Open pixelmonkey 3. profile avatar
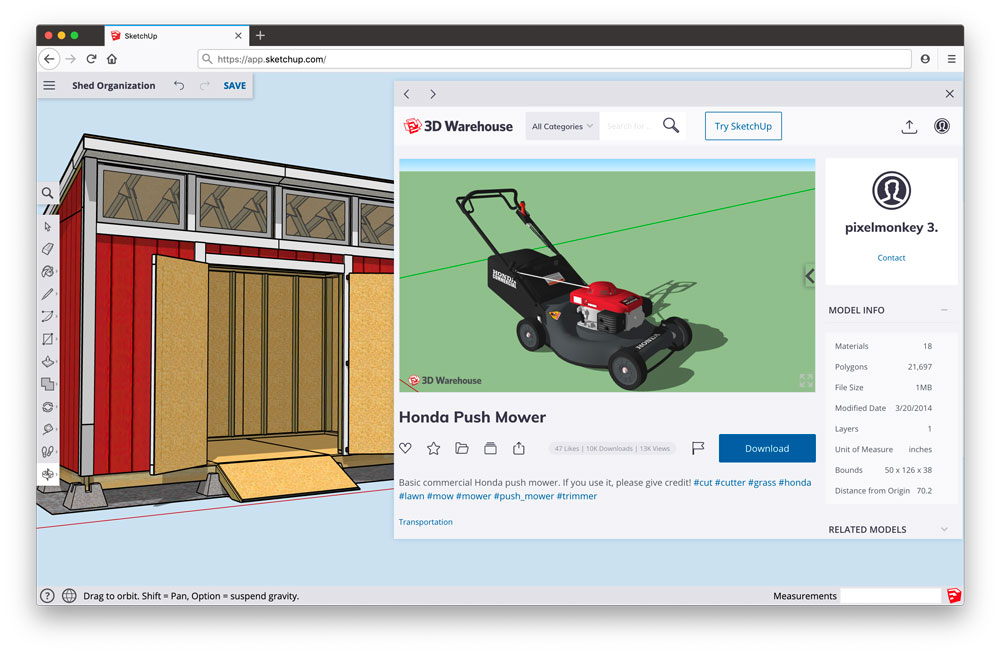Screen dimensions: 1000x653 pyautogui.click(x=891, y=190)
